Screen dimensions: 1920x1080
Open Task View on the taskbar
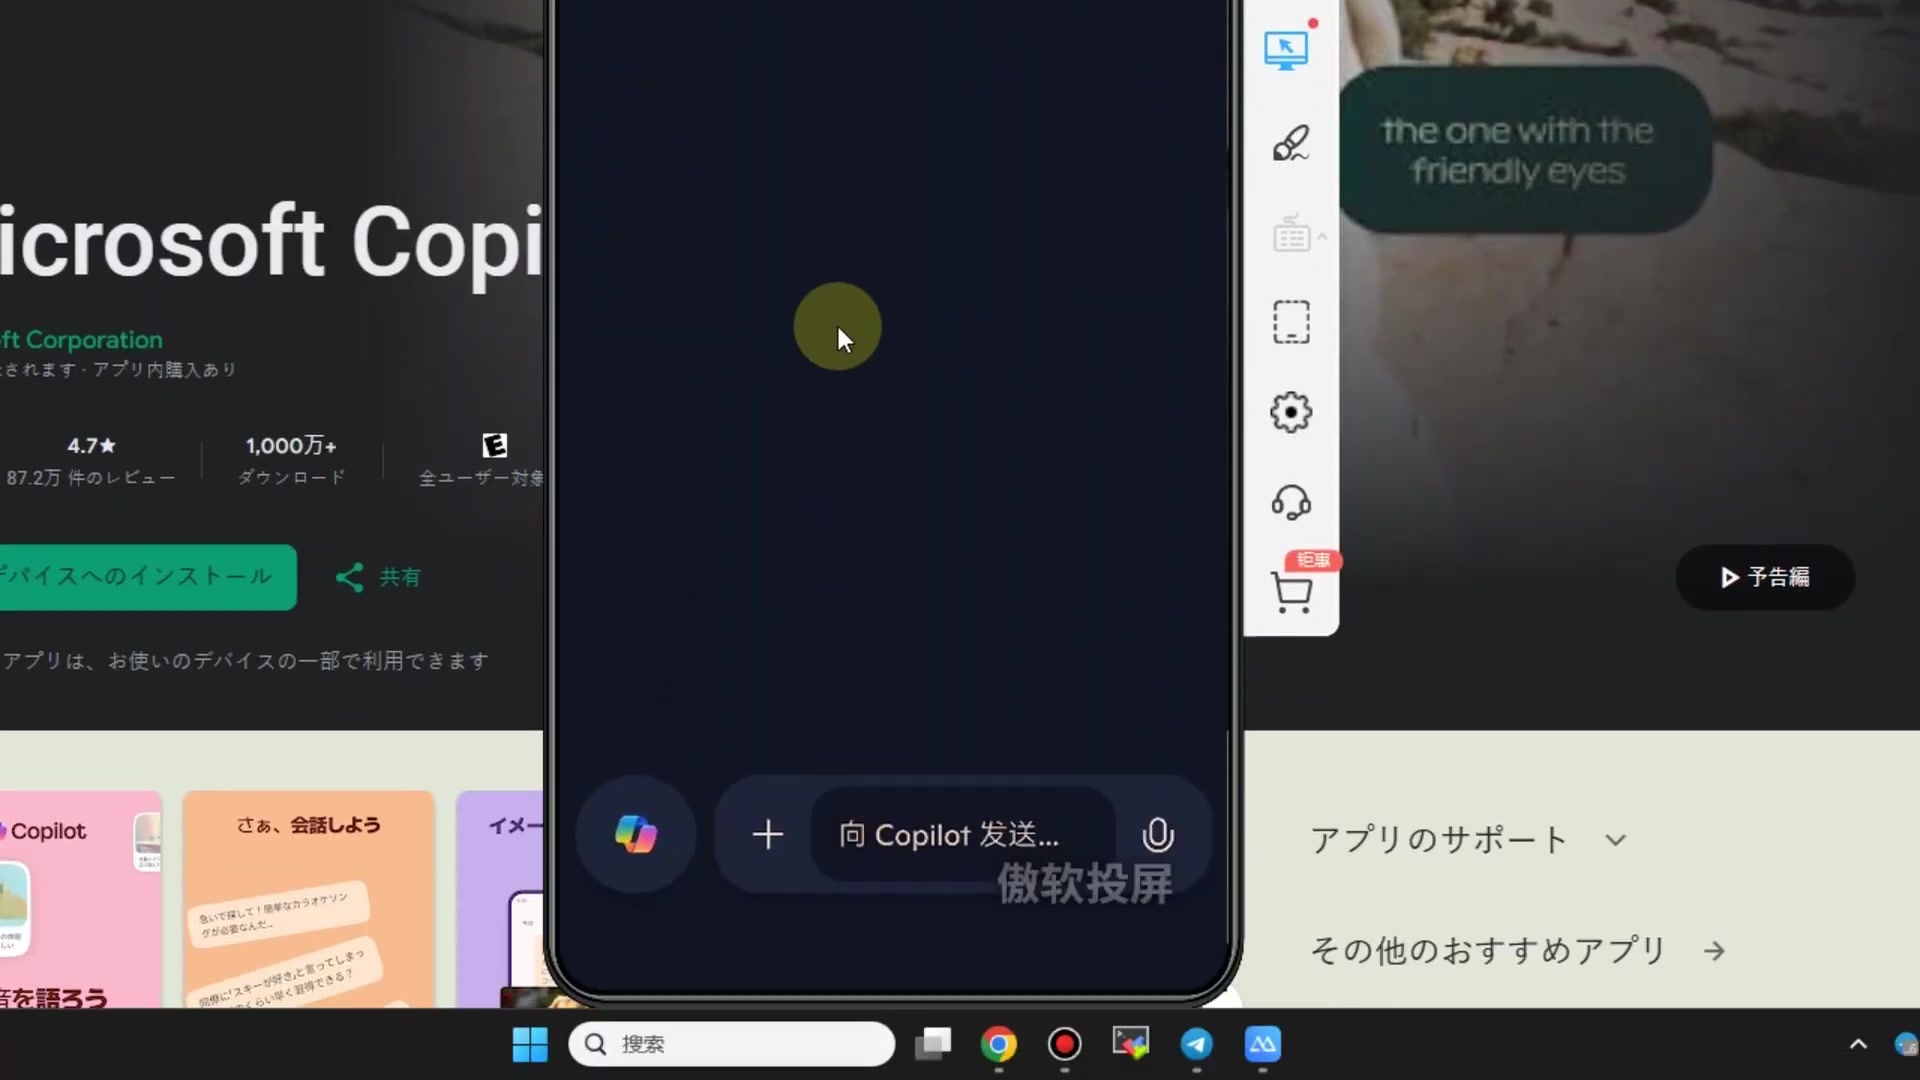click(x=933, y=1044)
